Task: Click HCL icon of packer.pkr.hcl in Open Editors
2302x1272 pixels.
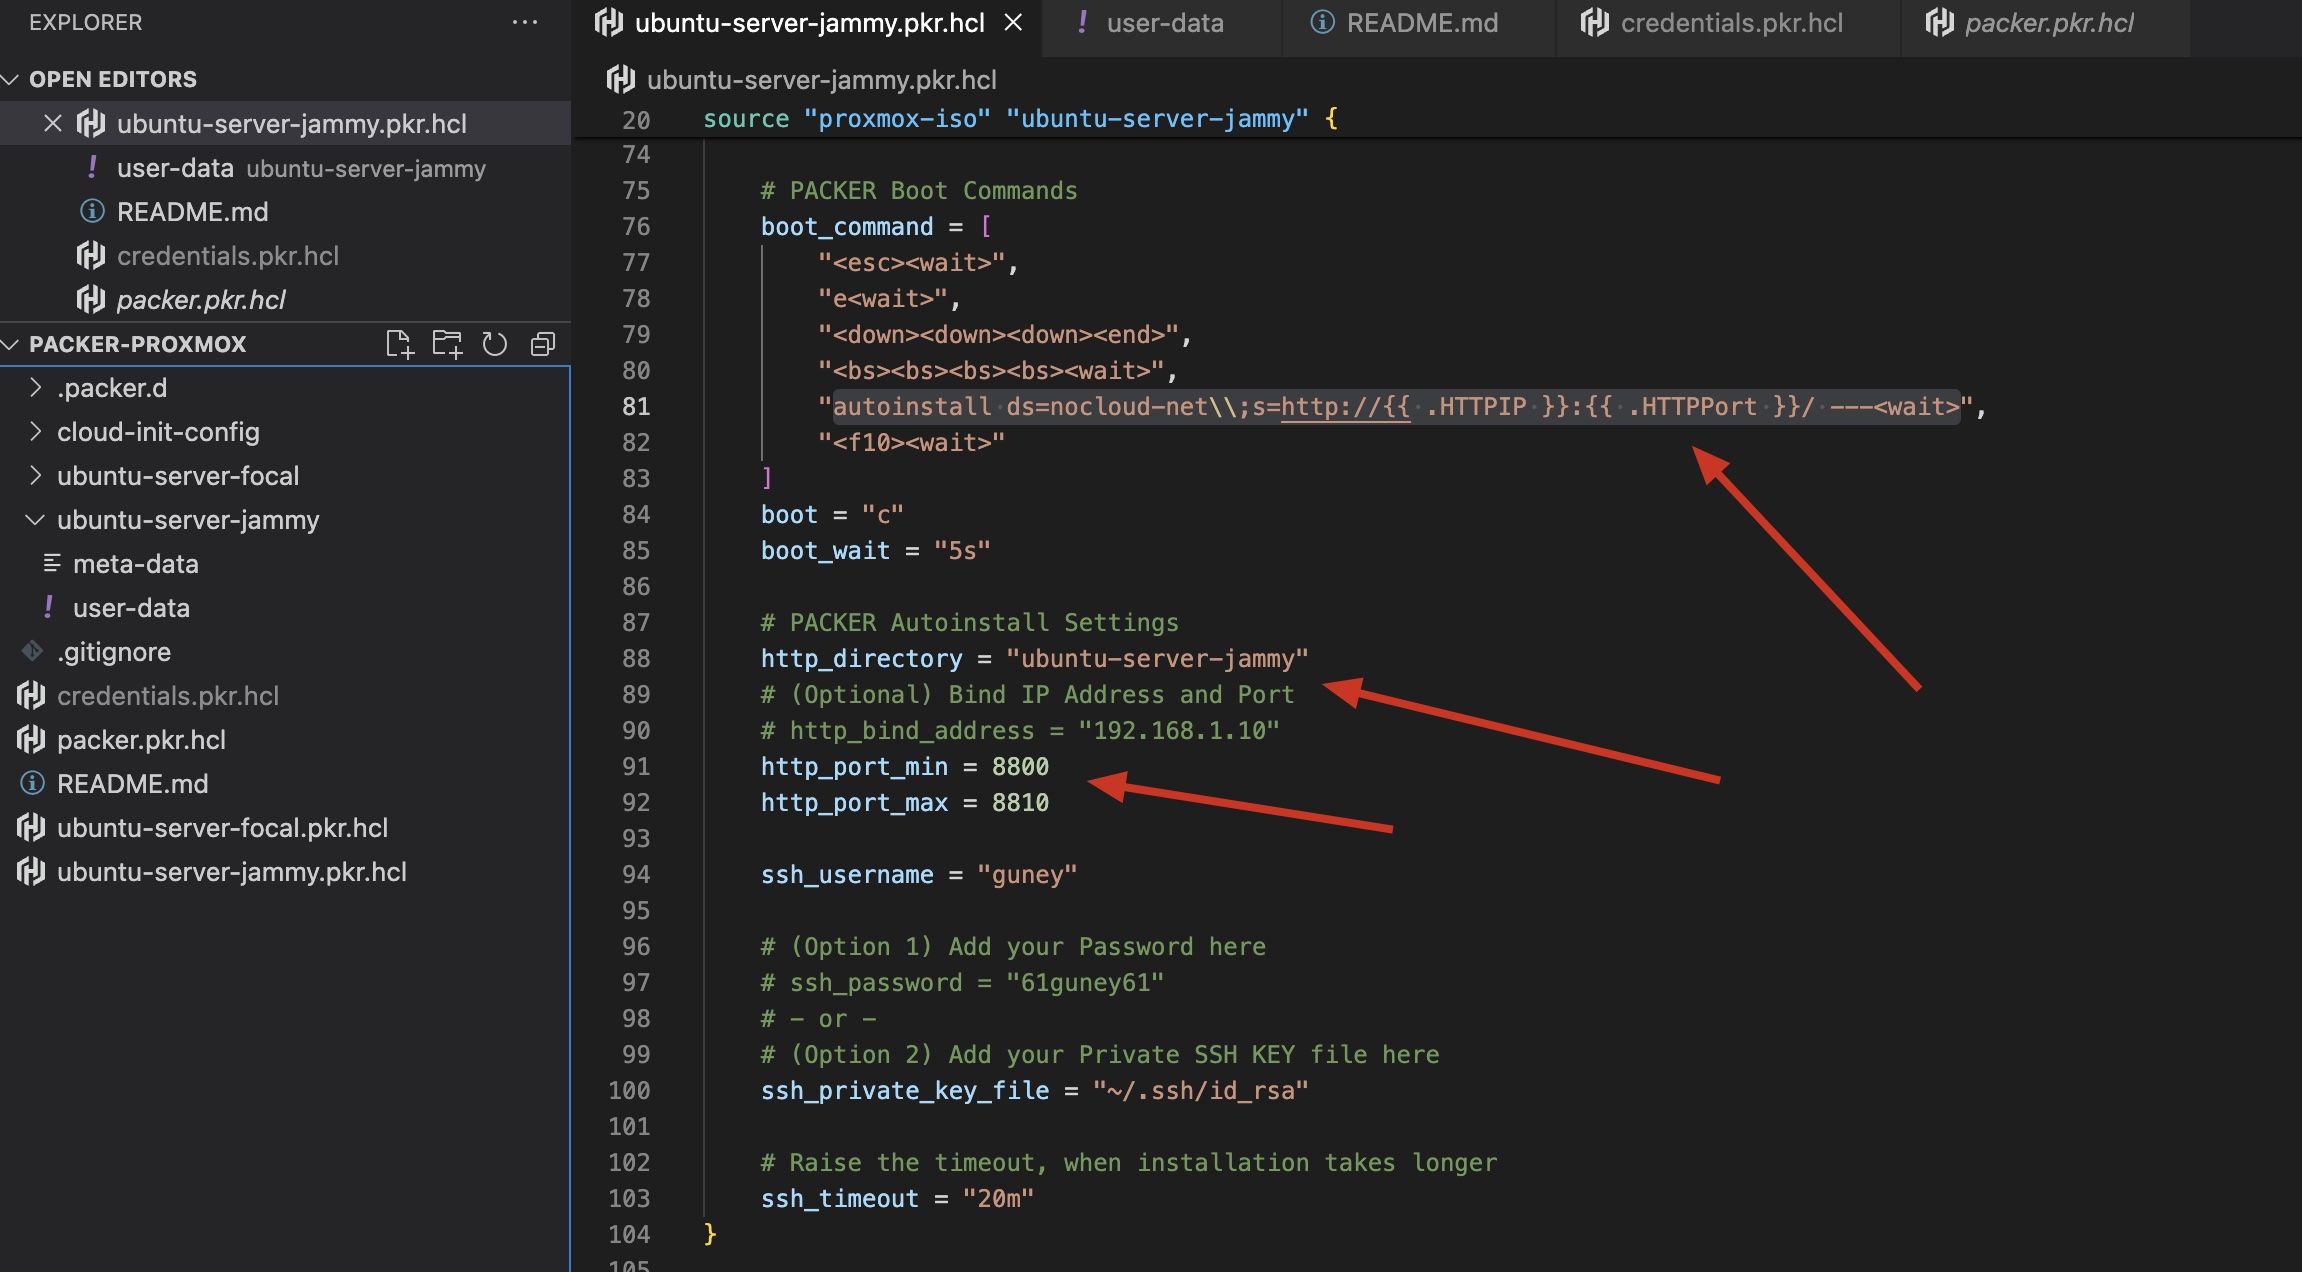Action: pyautogui.click(x=91, y=299)
